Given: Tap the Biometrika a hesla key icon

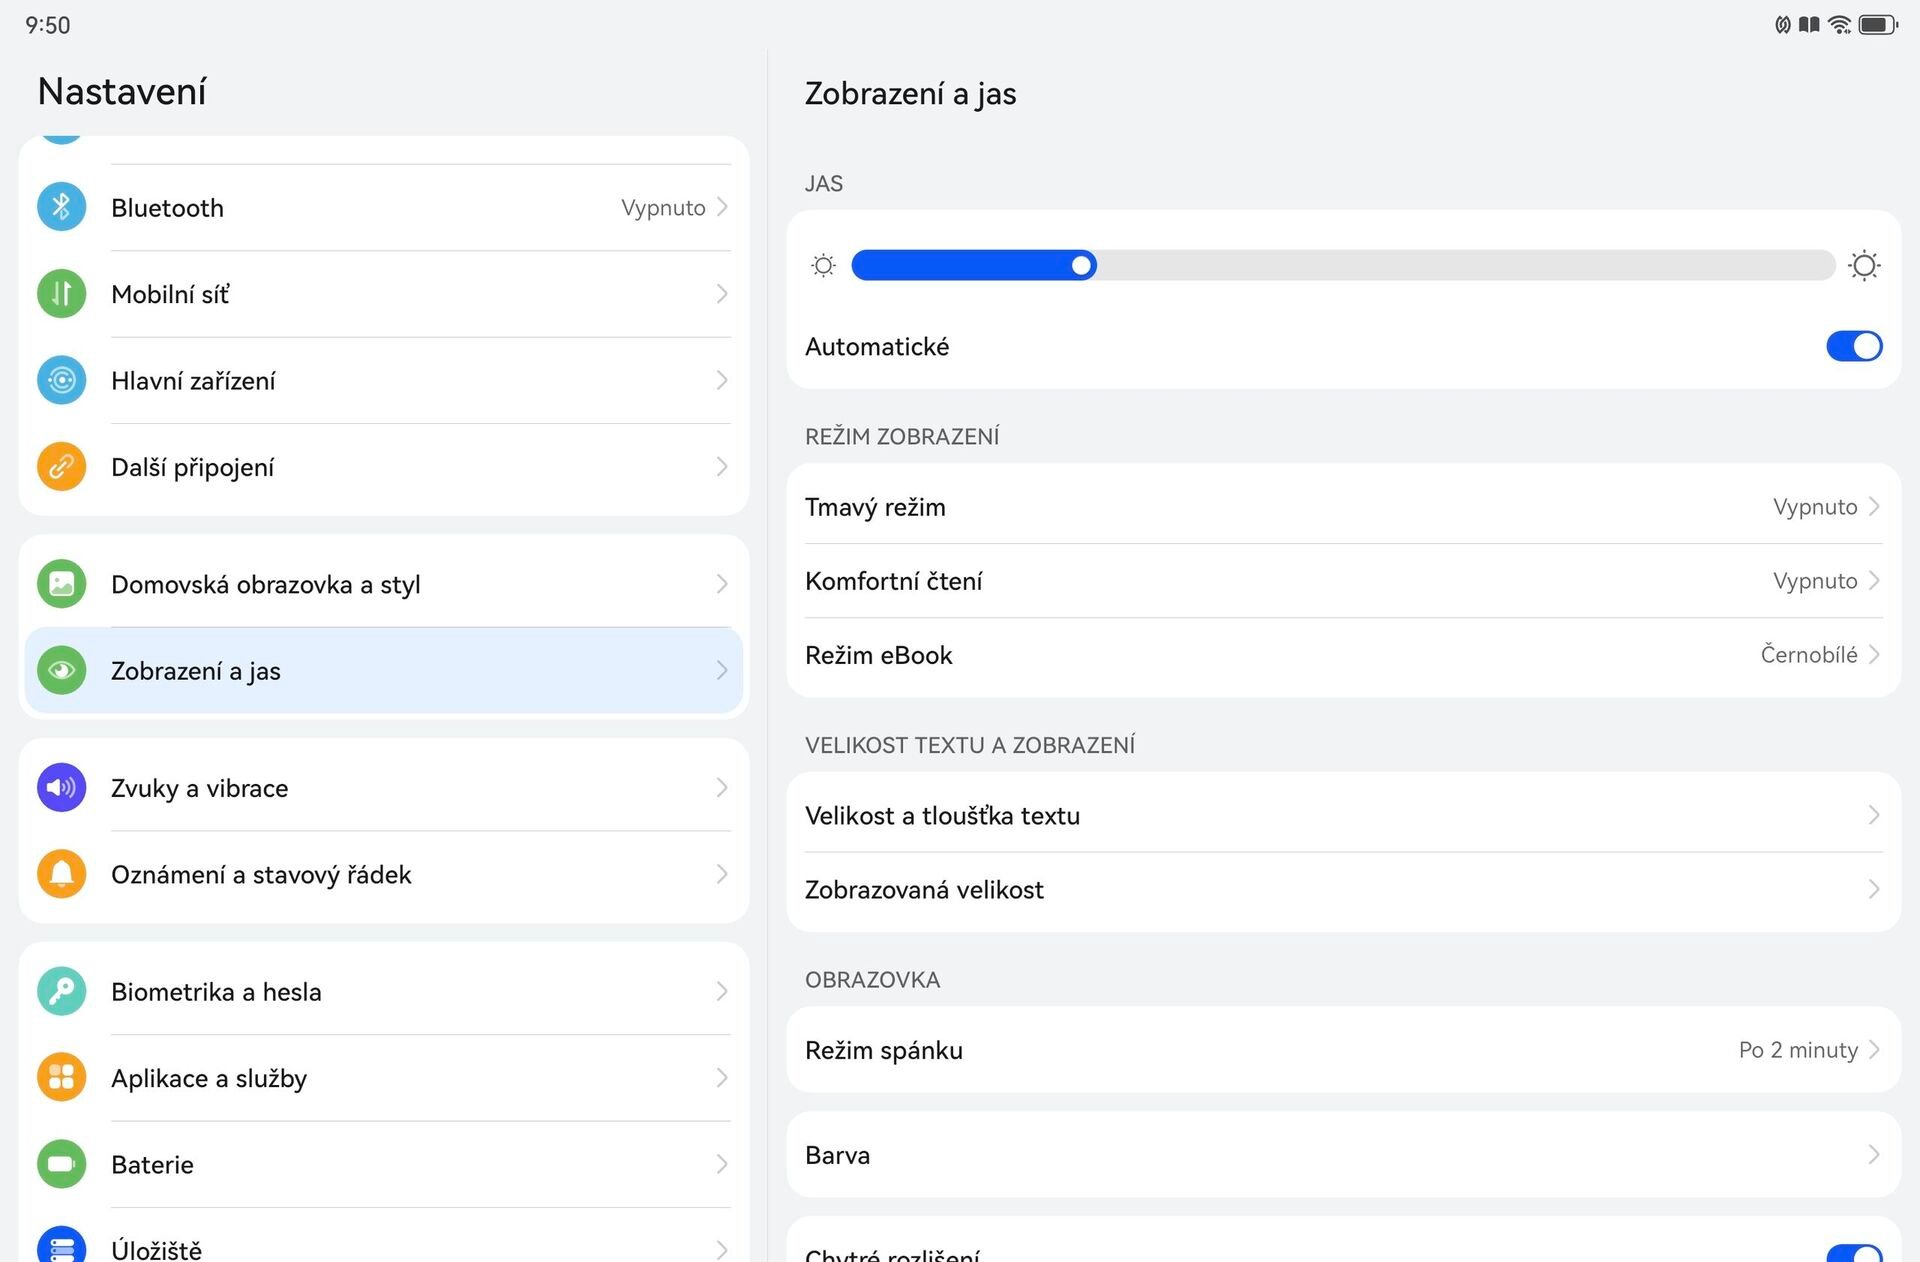Looking at the screenshot, I should pos(61,991).
